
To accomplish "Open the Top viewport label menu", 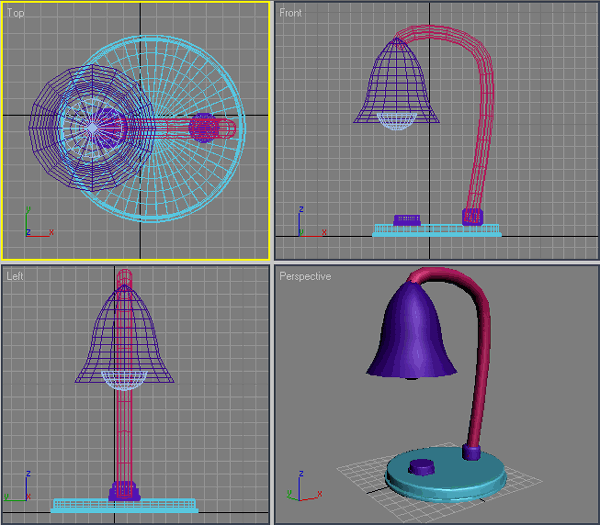I will (x=15, y=13).
